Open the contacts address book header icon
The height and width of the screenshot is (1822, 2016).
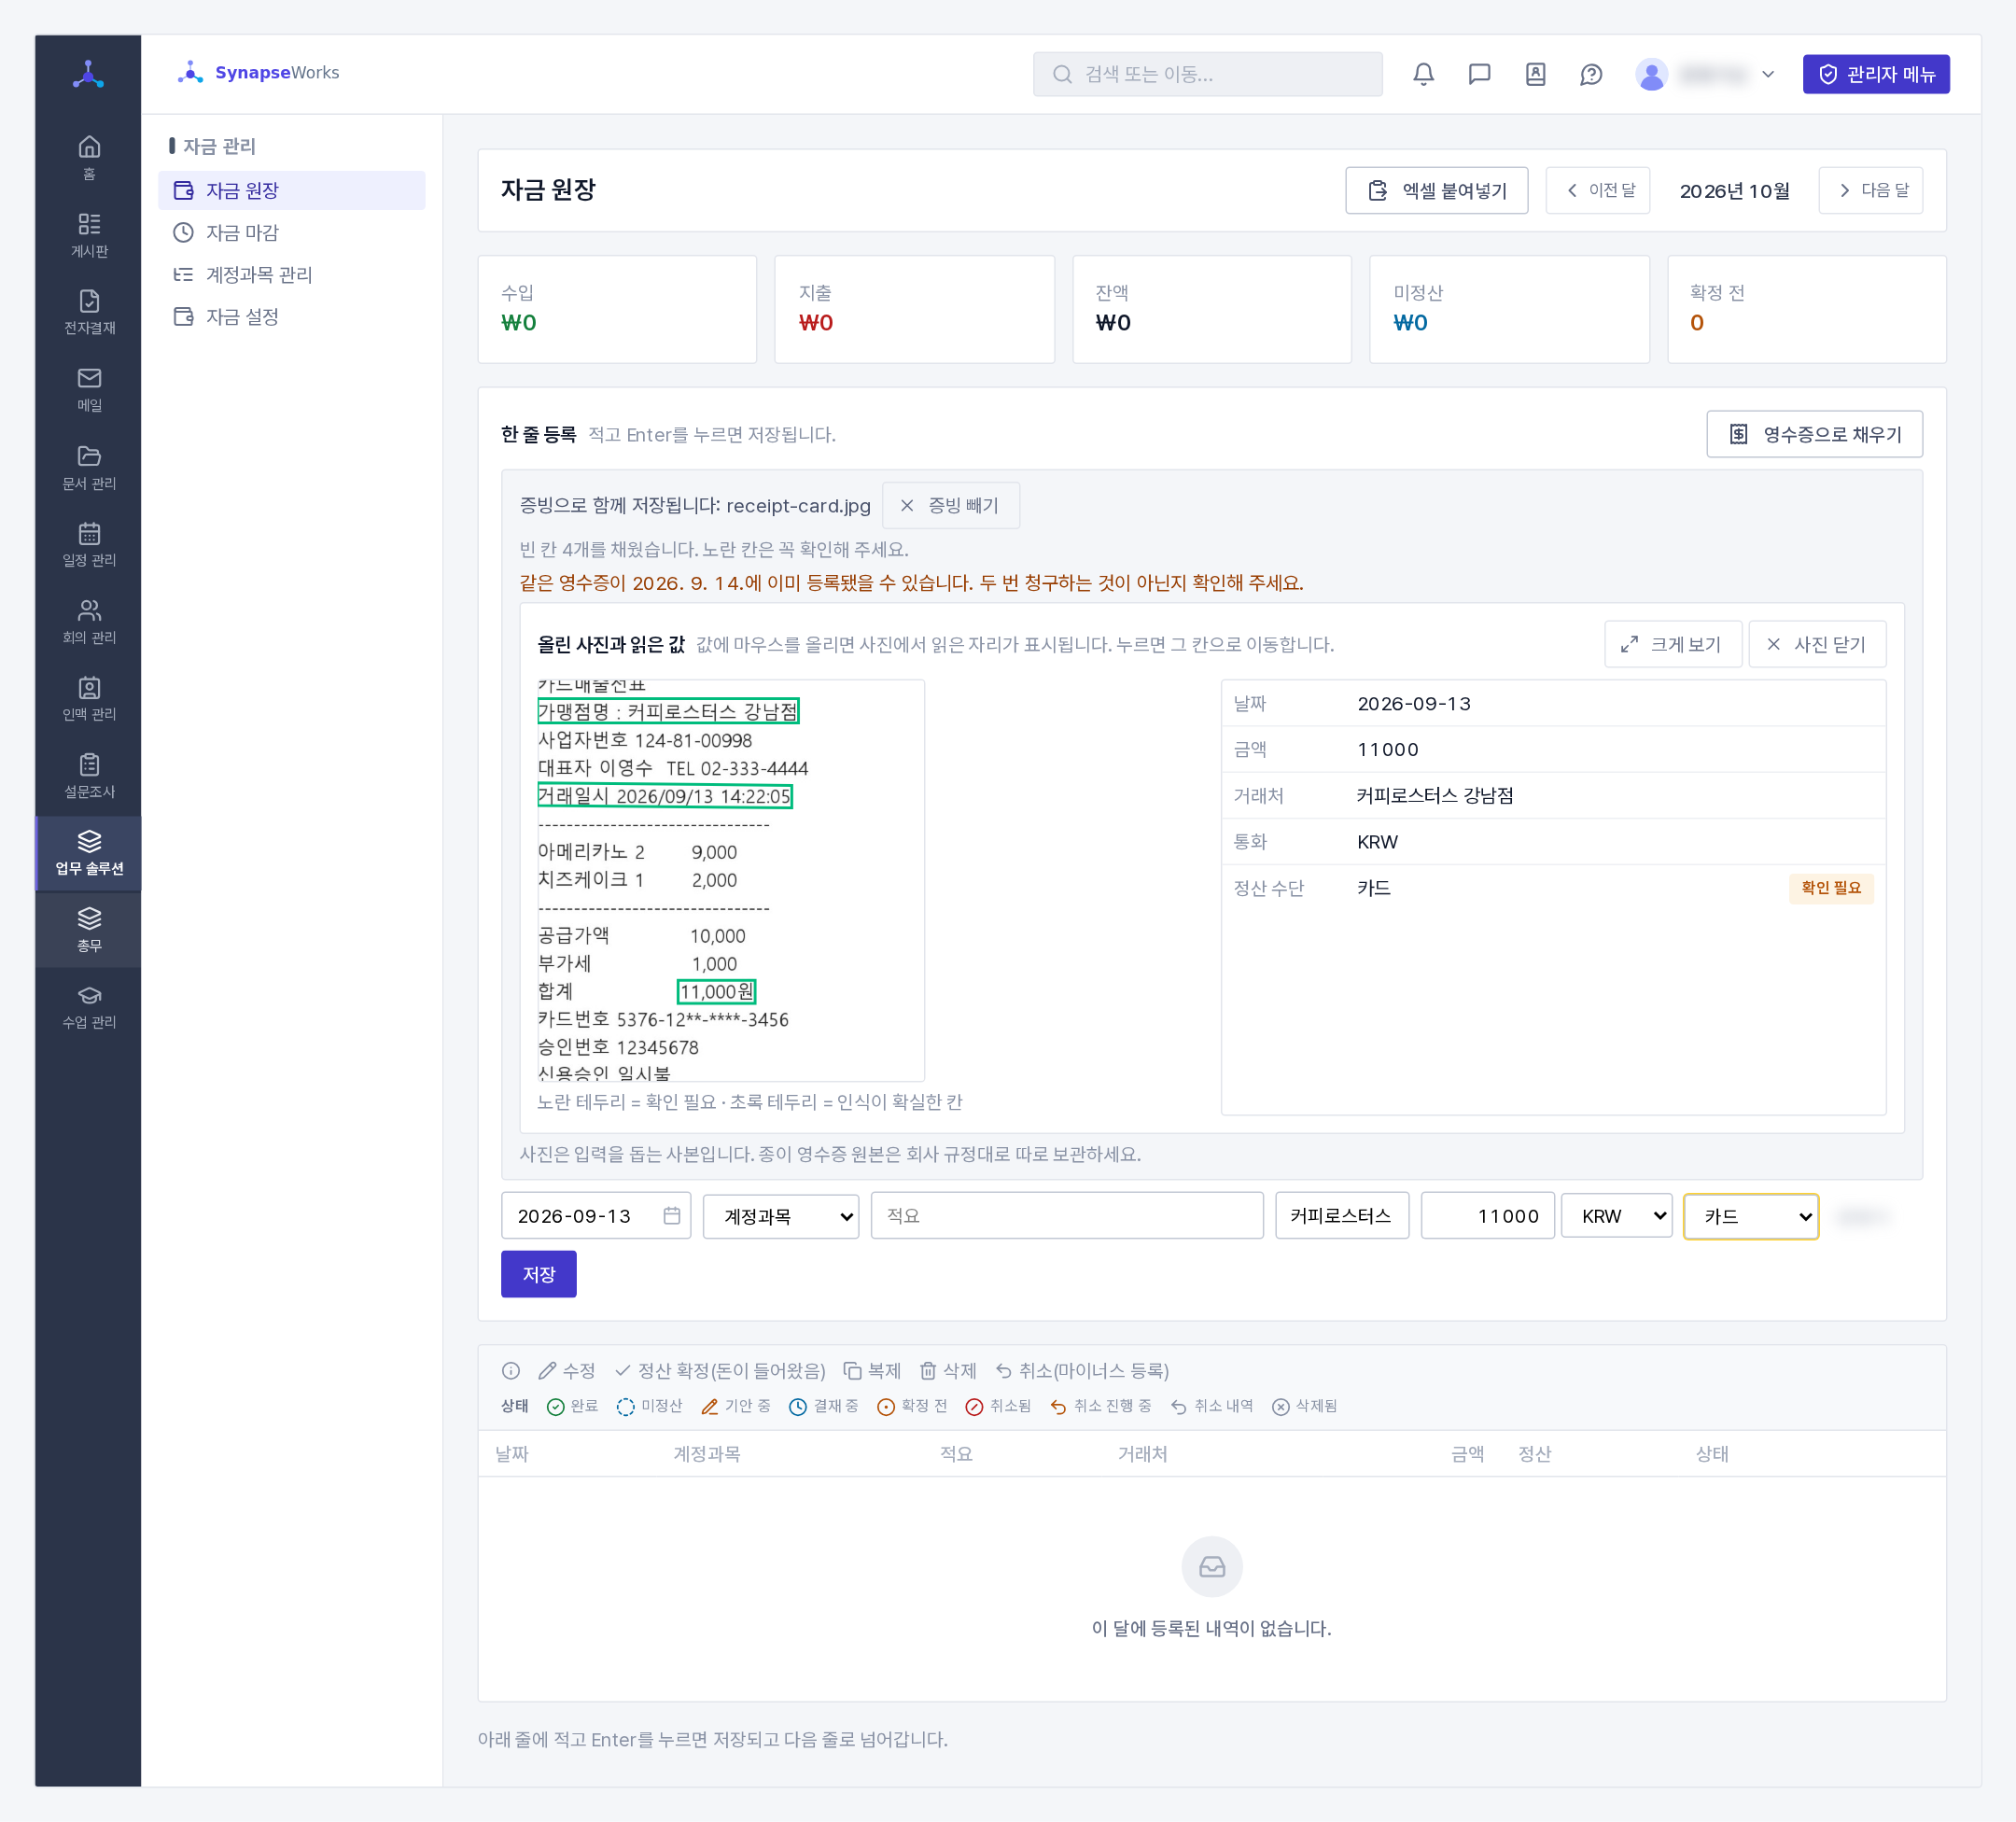[1535, 74]
